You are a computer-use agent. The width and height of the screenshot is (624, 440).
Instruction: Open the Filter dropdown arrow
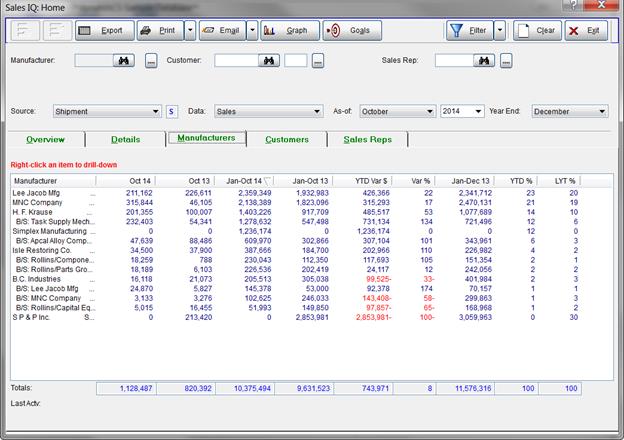coord(500,31)
